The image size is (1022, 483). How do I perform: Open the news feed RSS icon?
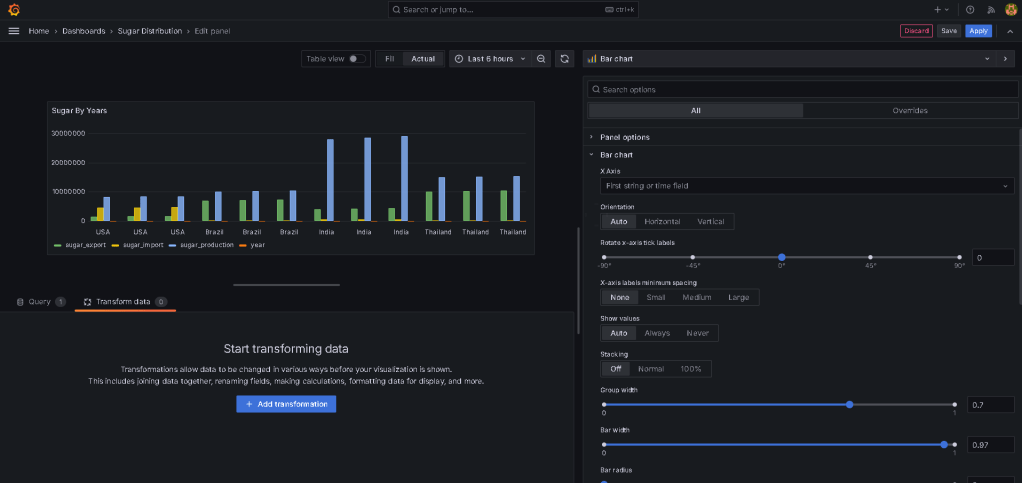[991, 10]
